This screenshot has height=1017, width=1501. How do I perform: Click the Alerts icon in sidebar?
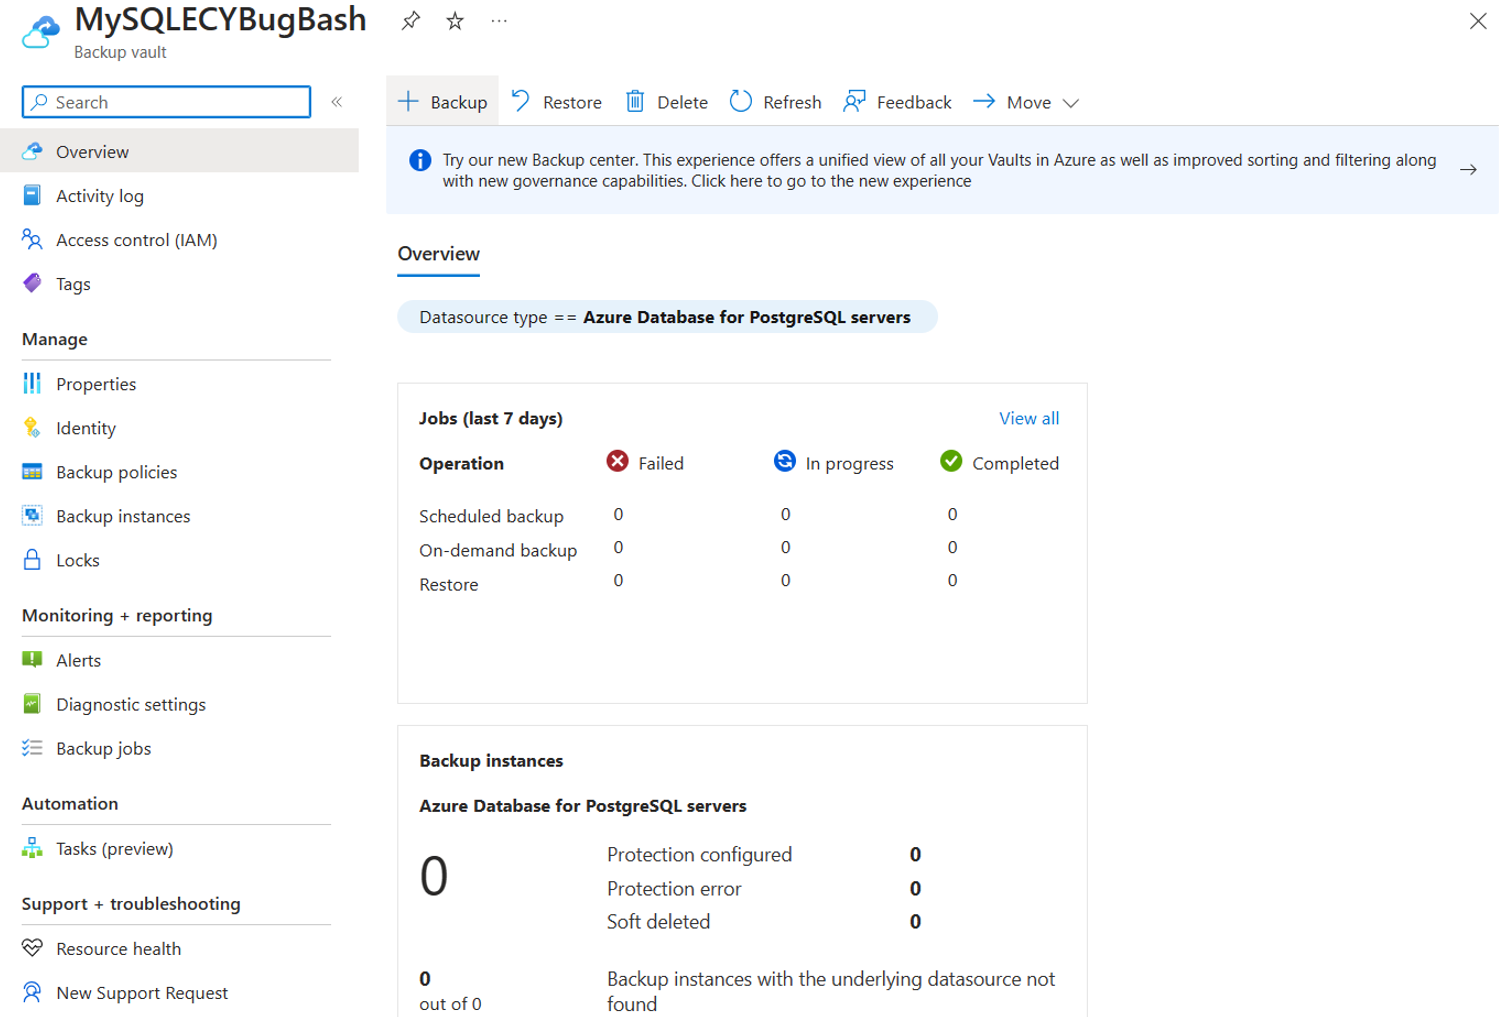click(x=32, y=660)
